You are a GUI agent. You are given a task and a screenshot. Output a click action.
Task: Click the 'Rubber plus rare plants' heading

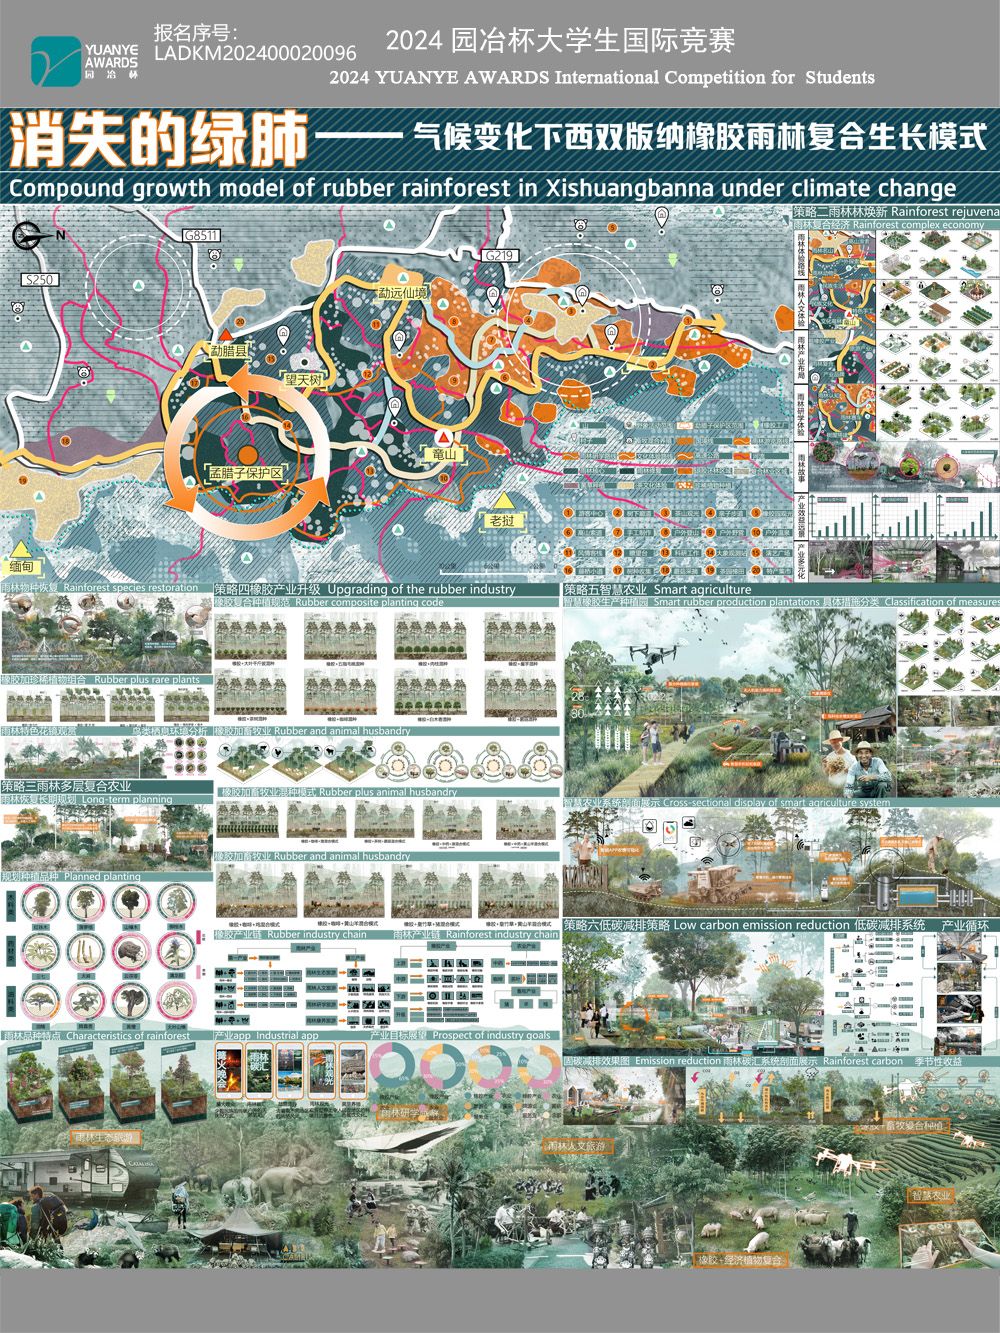147,680
